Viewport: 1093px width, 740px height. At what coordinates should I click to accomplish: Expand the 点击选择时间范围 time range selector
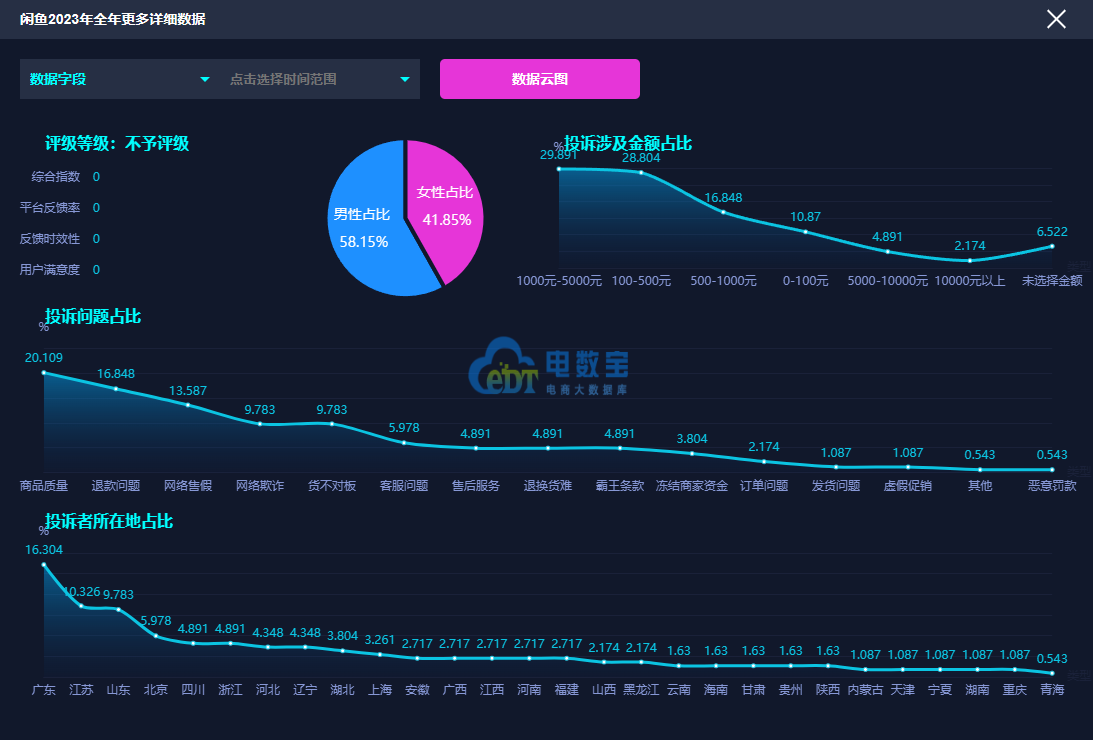click(x=318, y=79)
